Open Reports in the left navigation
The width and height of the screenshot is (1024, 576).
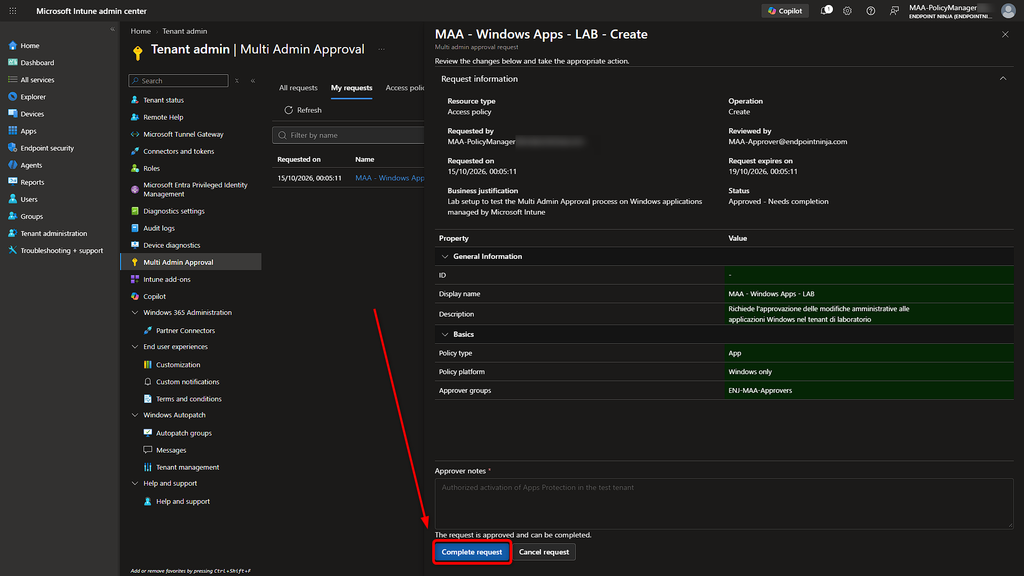click(x=32, y=182)
